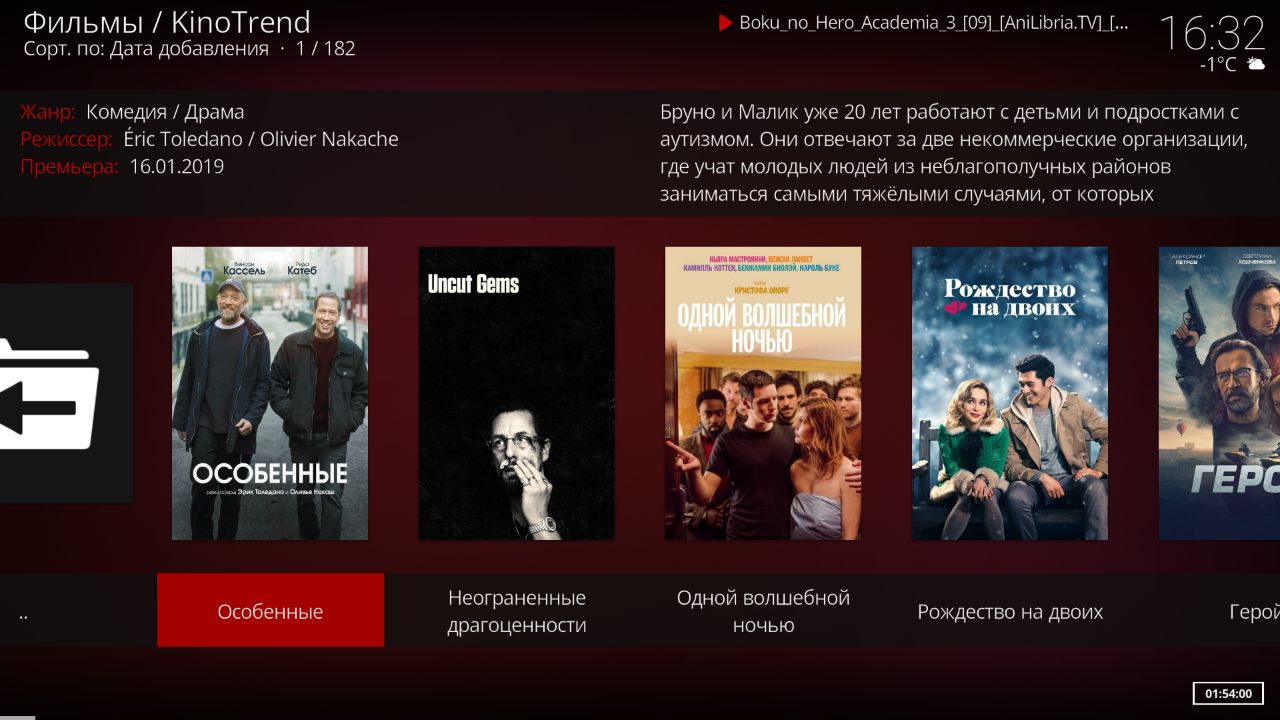Click the 01:54:00 duration box

point(1228,693)
